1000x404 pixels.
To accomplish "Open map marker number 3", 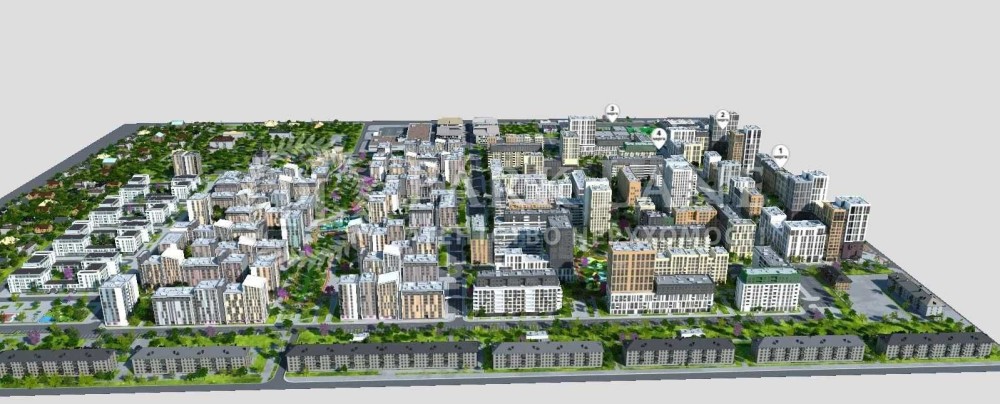I will coord(612,111).
